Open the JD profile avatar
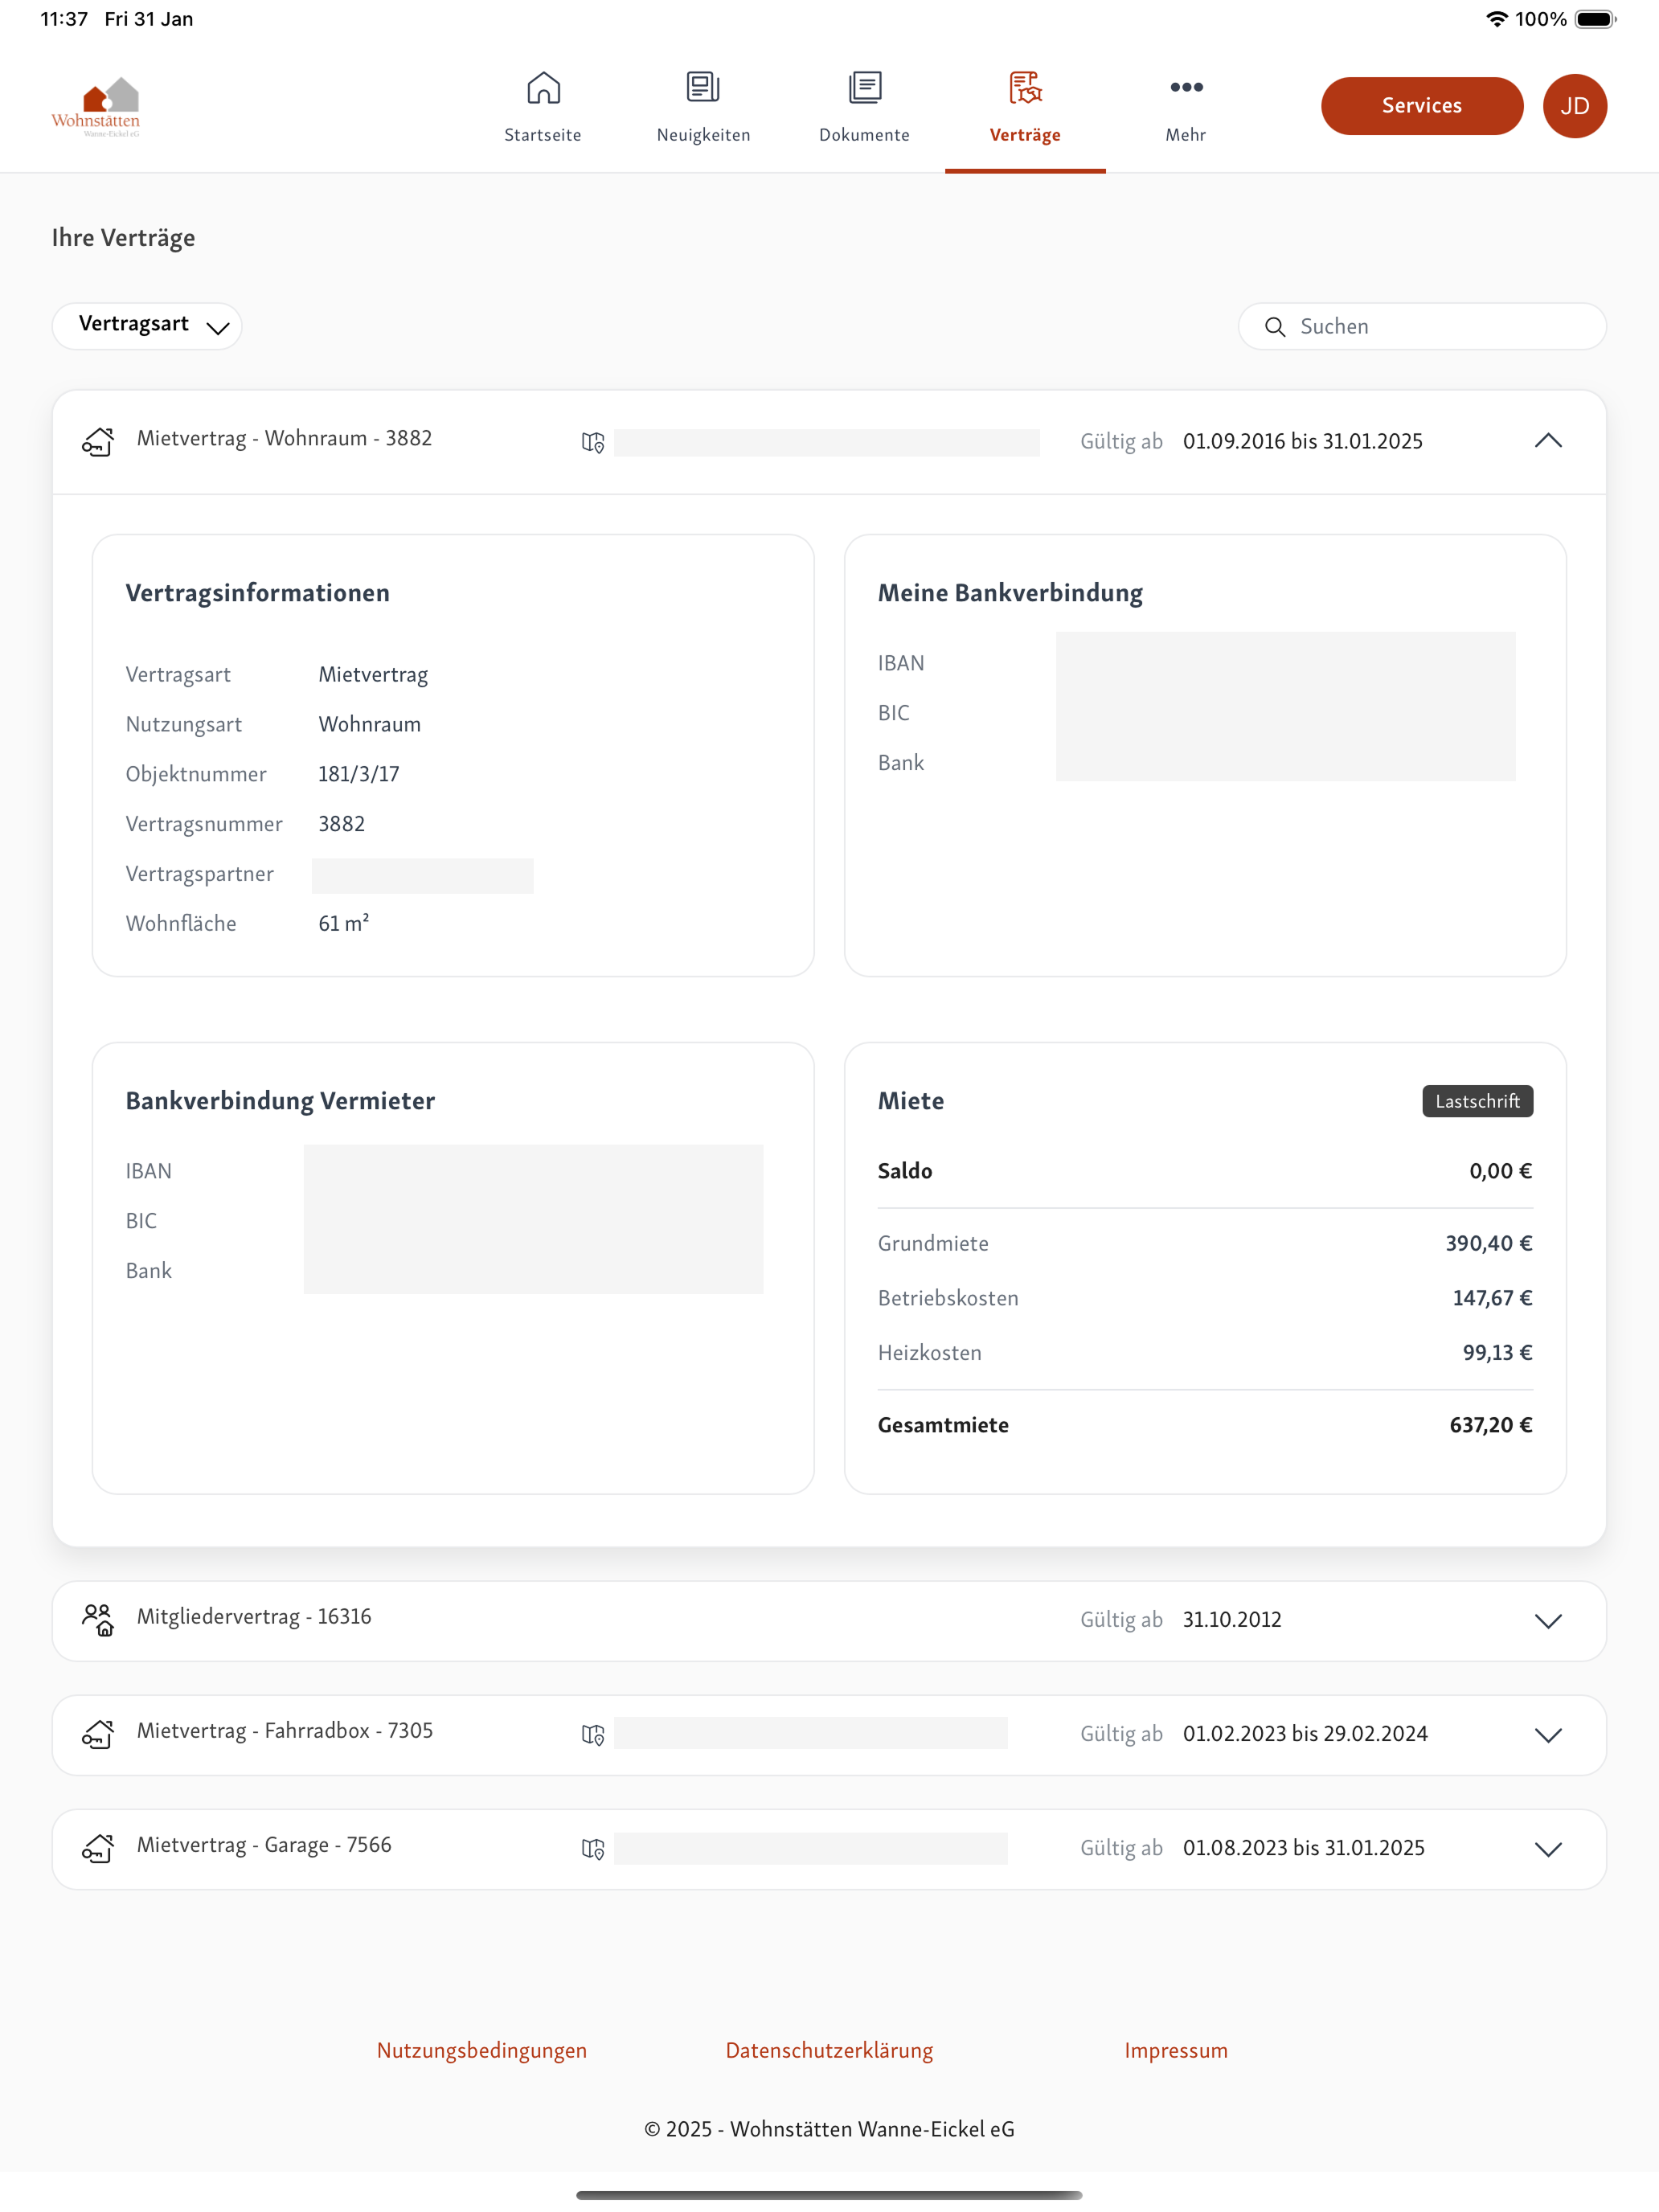This screenshot has width=1659, height=2212. [x=1574, y=106]
